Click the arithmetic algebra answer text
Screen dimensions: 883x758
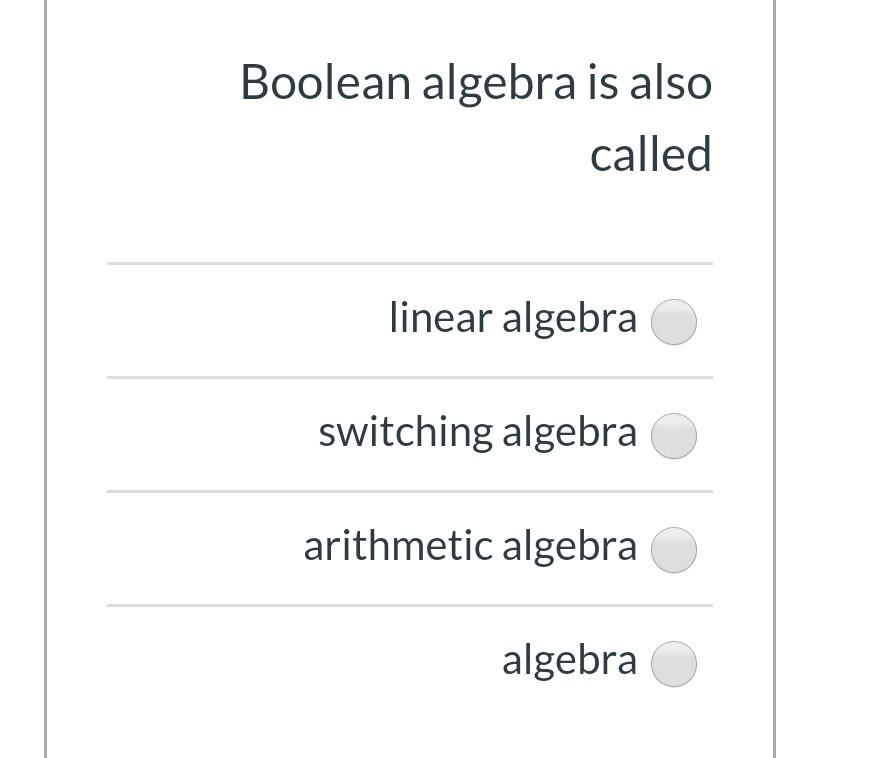click(470, 545)
